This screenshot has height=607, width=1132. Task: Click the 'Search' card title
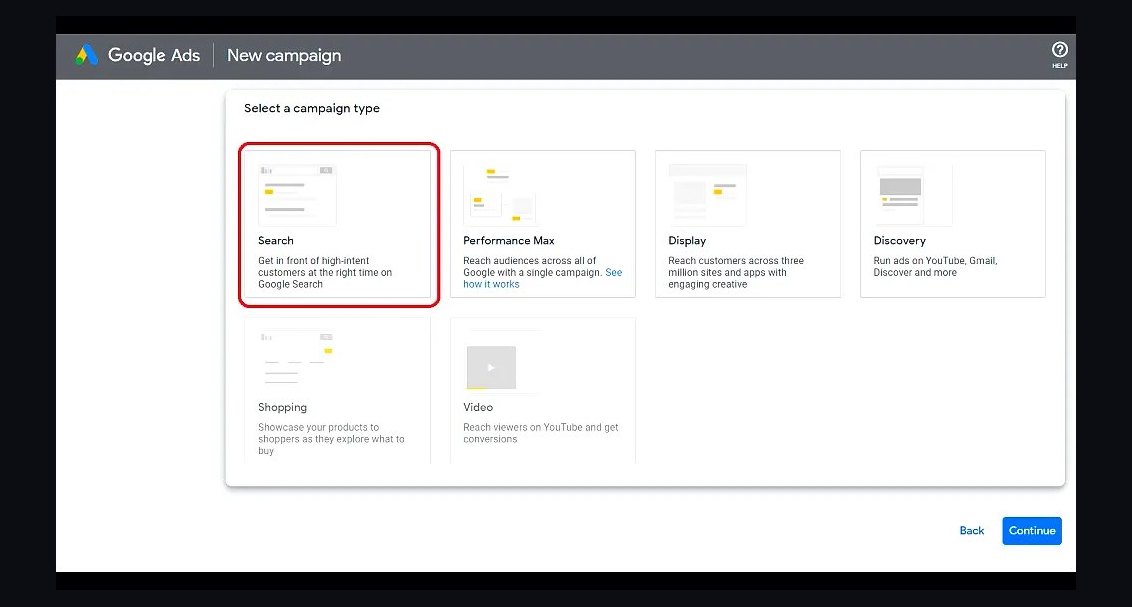(276, 240)
